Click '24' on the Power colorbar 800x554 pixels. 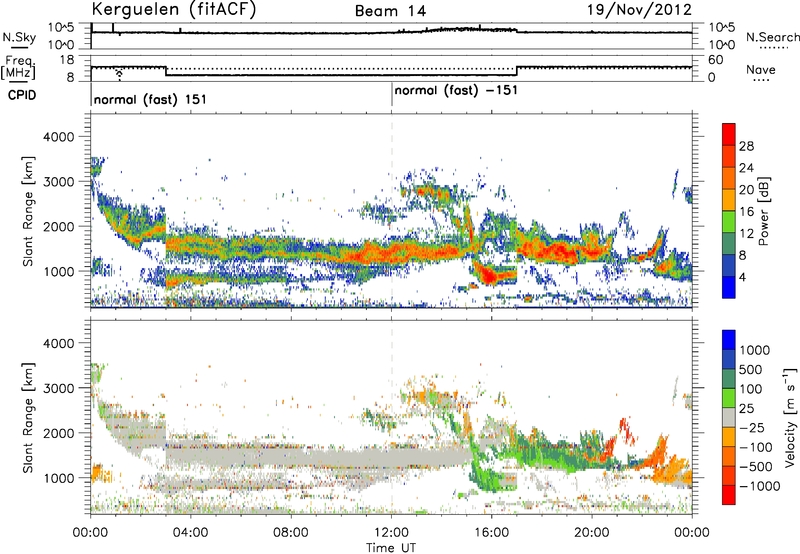tap(746, 168)
